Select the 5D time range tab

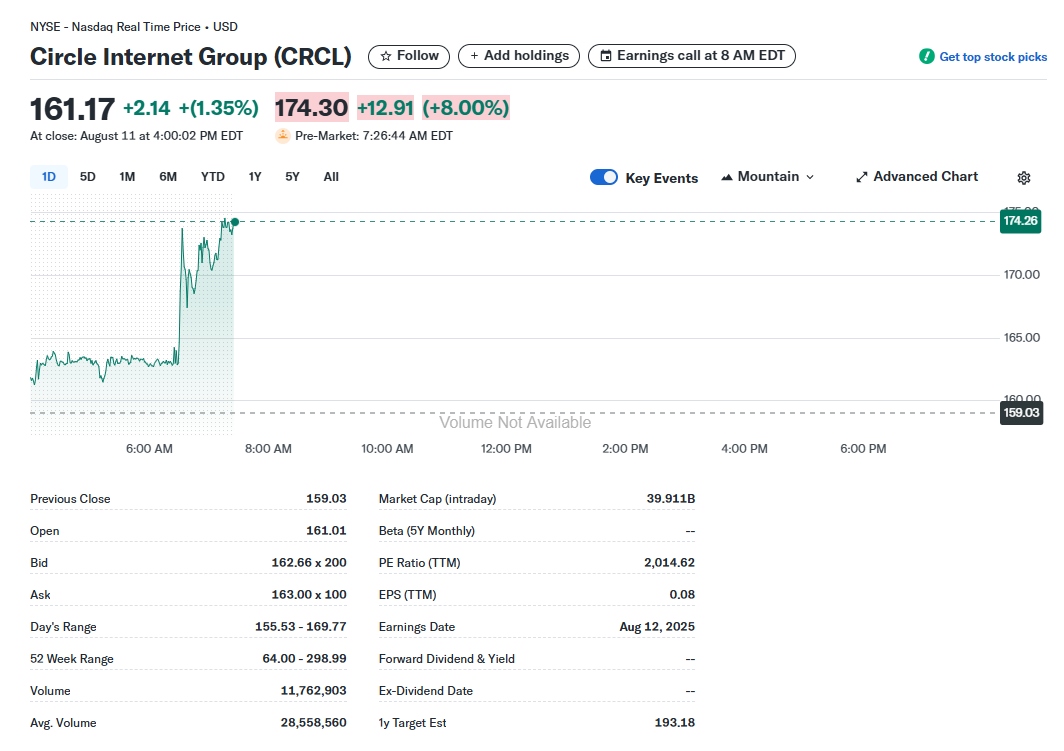(x=88, y=176)
